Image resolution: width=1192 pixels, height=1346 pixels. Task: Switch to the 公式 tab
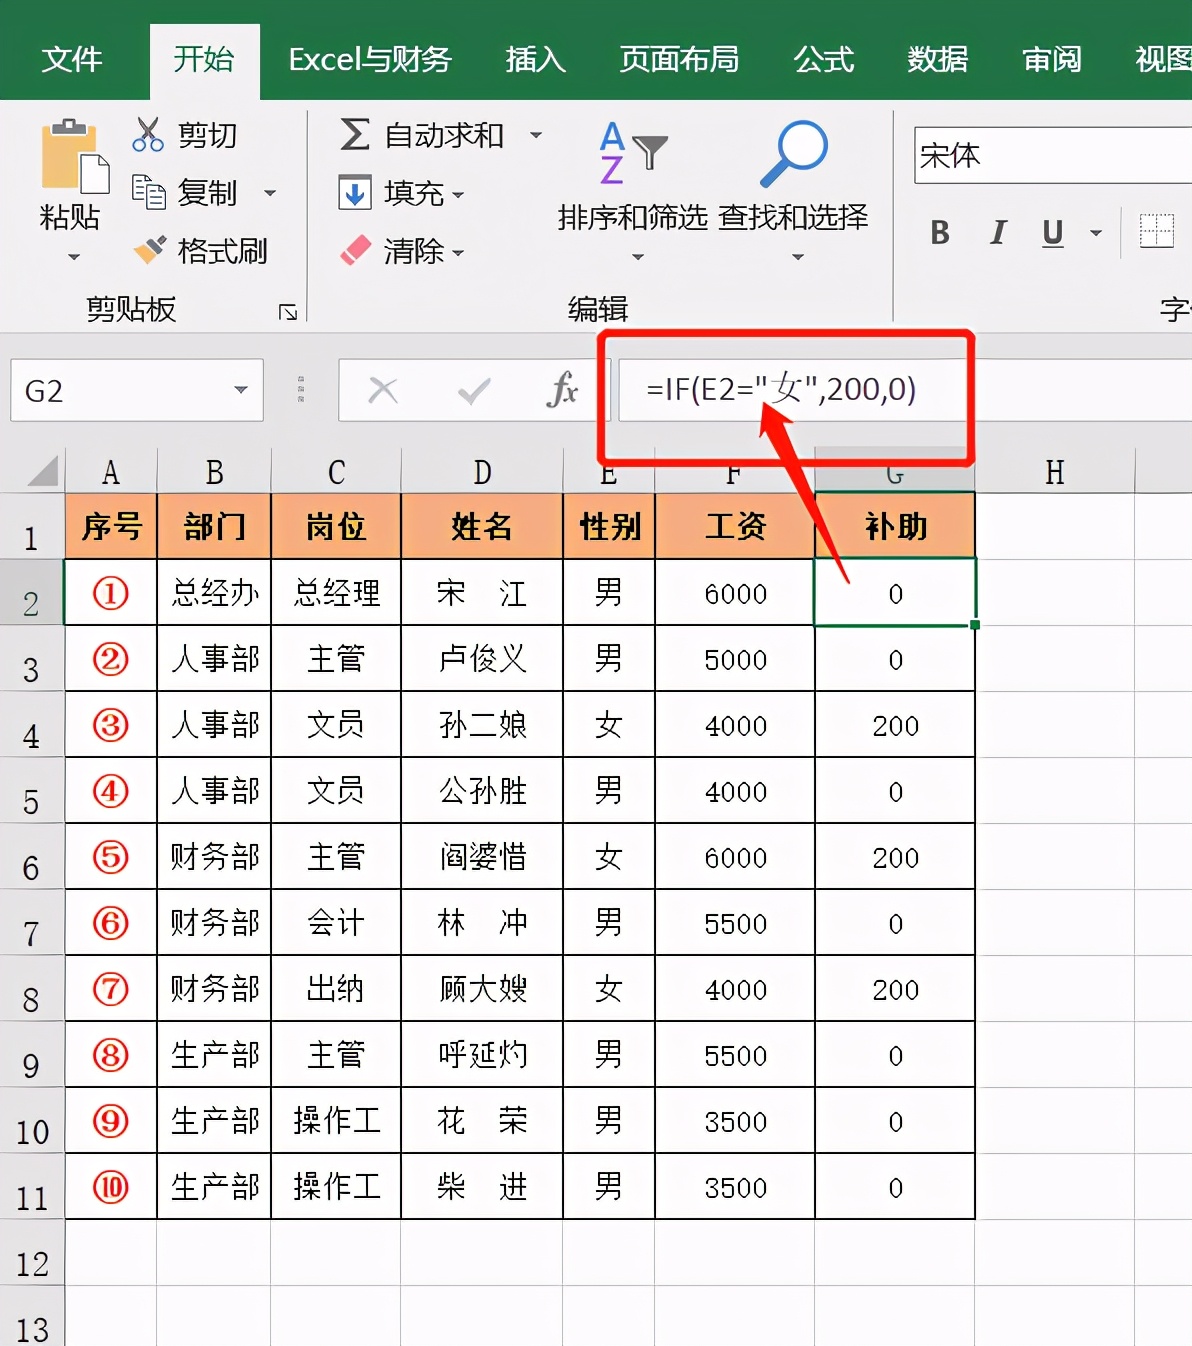[824, 60]
